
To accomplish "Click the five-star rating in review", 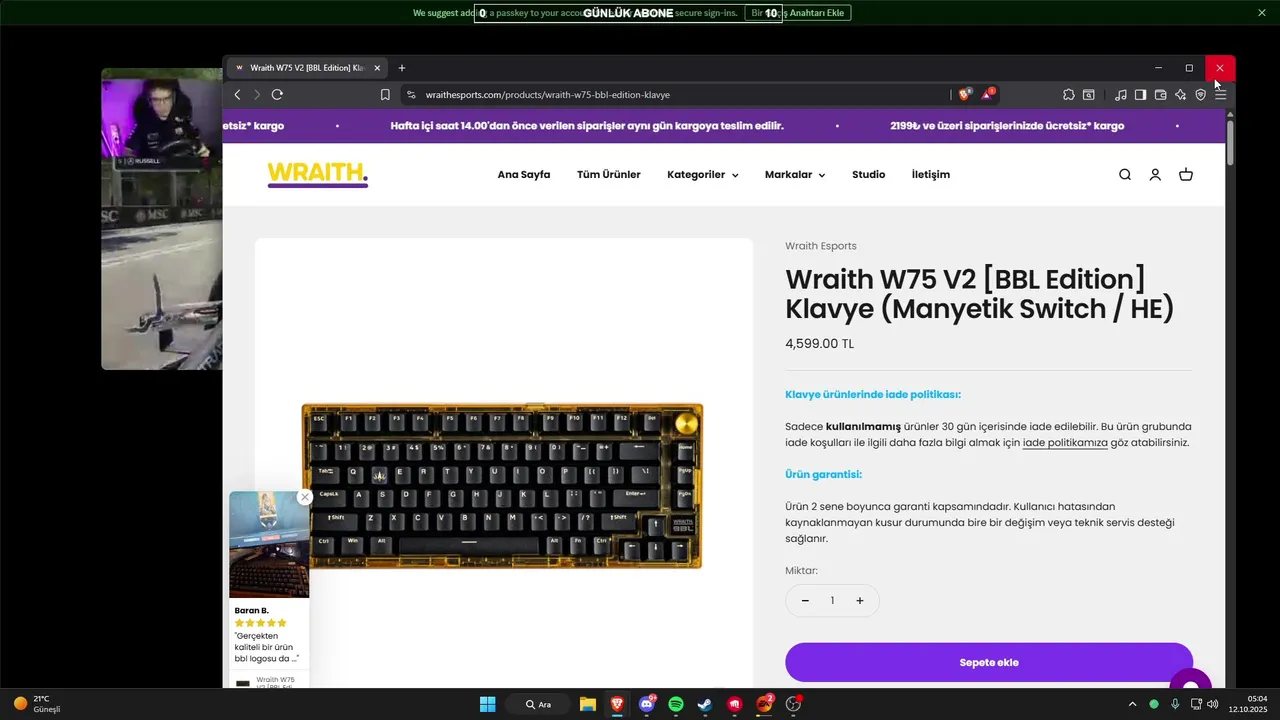I will pos(261,623).
